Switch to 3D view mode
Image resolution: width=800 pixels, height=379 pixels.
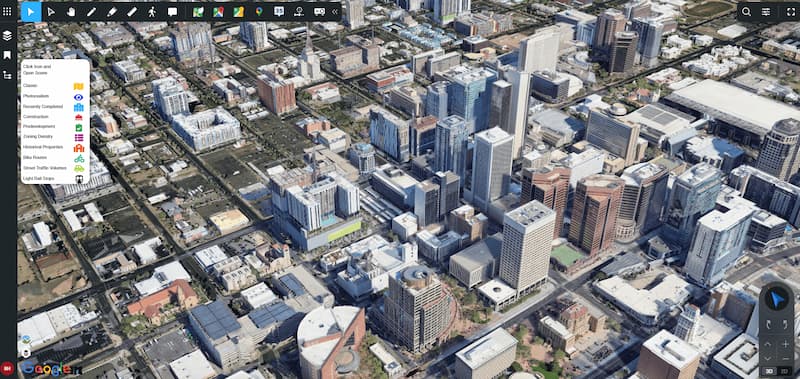[769, 371]
